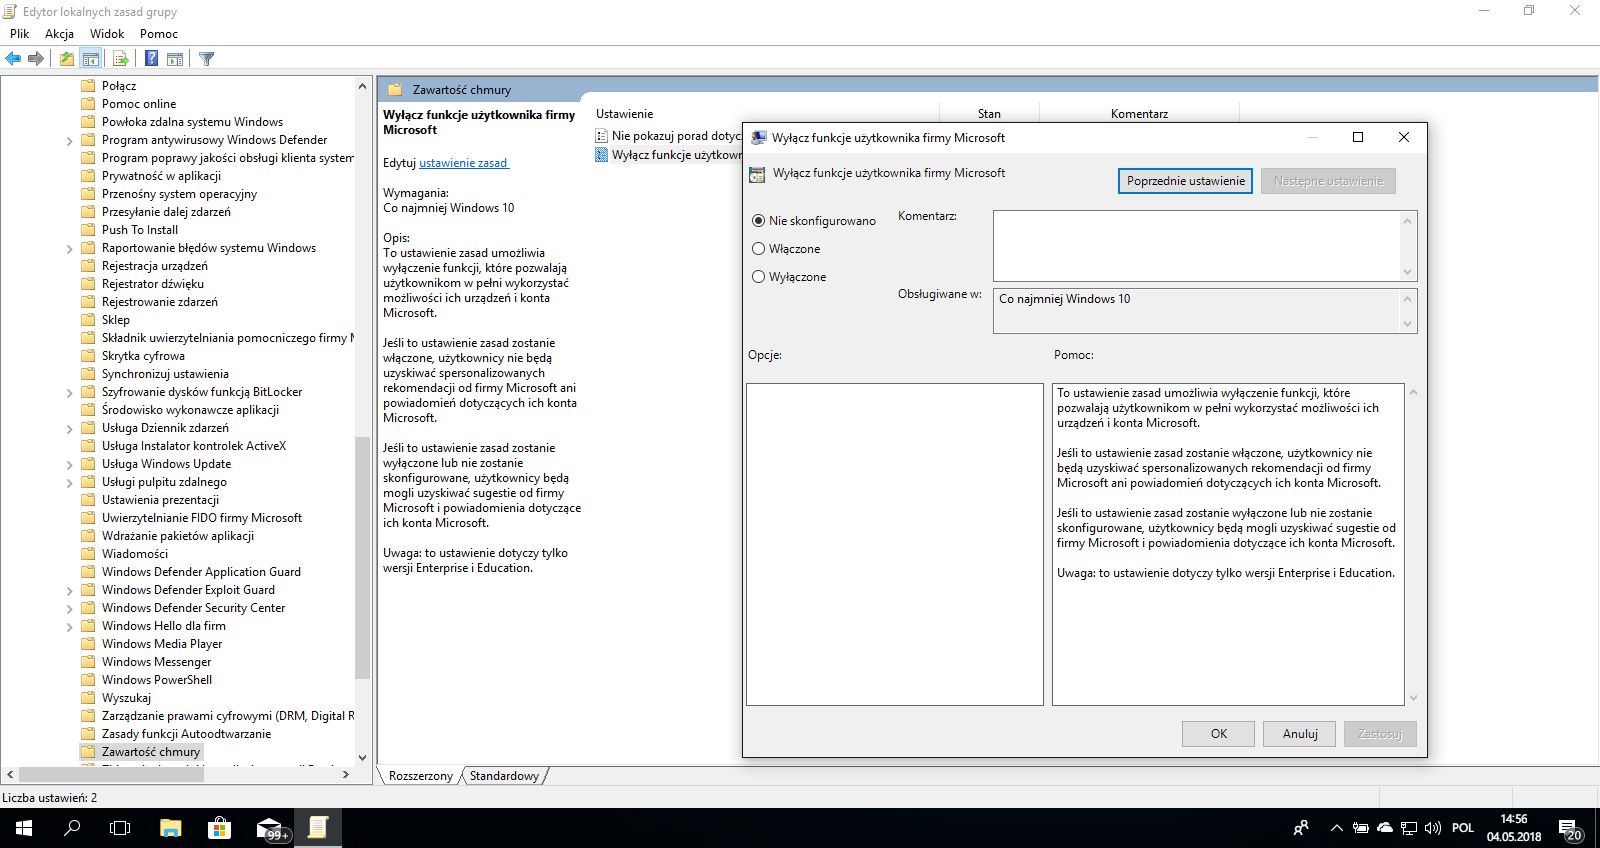Screen dimensions: 1600x848
Task: Click the tree pane horizontal scrollbar thumb
Action: coord(112,774)
